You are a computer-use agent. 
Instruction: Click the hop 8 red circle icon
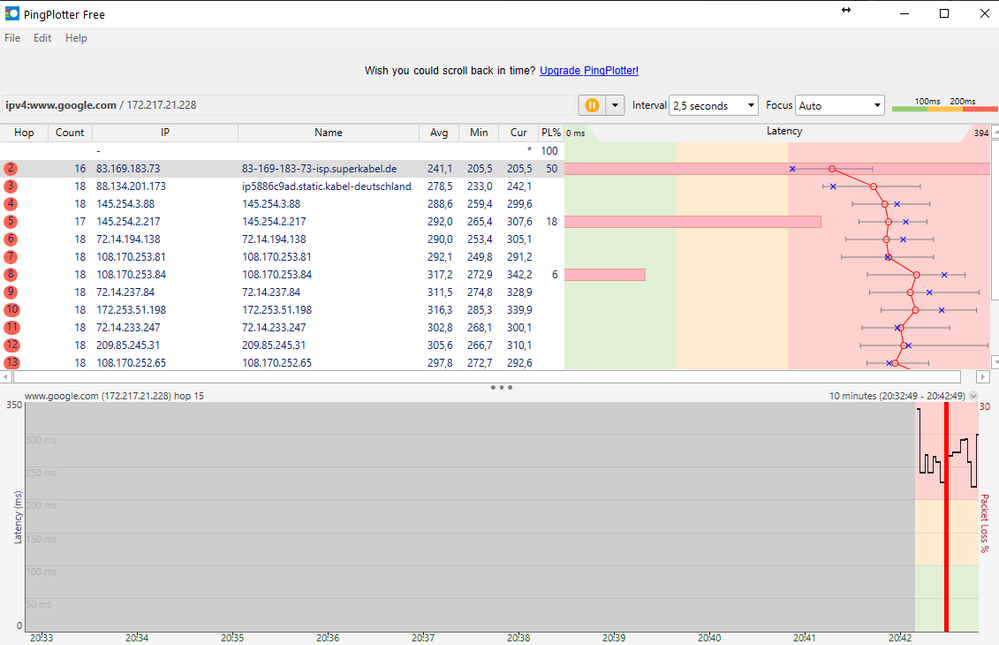tap(10, 274)
